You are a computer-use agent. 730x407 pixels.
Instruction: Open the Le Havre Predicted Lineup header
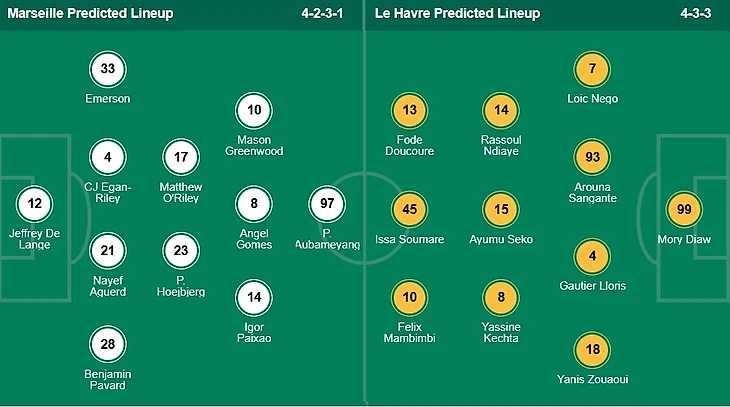coord(457,14)
